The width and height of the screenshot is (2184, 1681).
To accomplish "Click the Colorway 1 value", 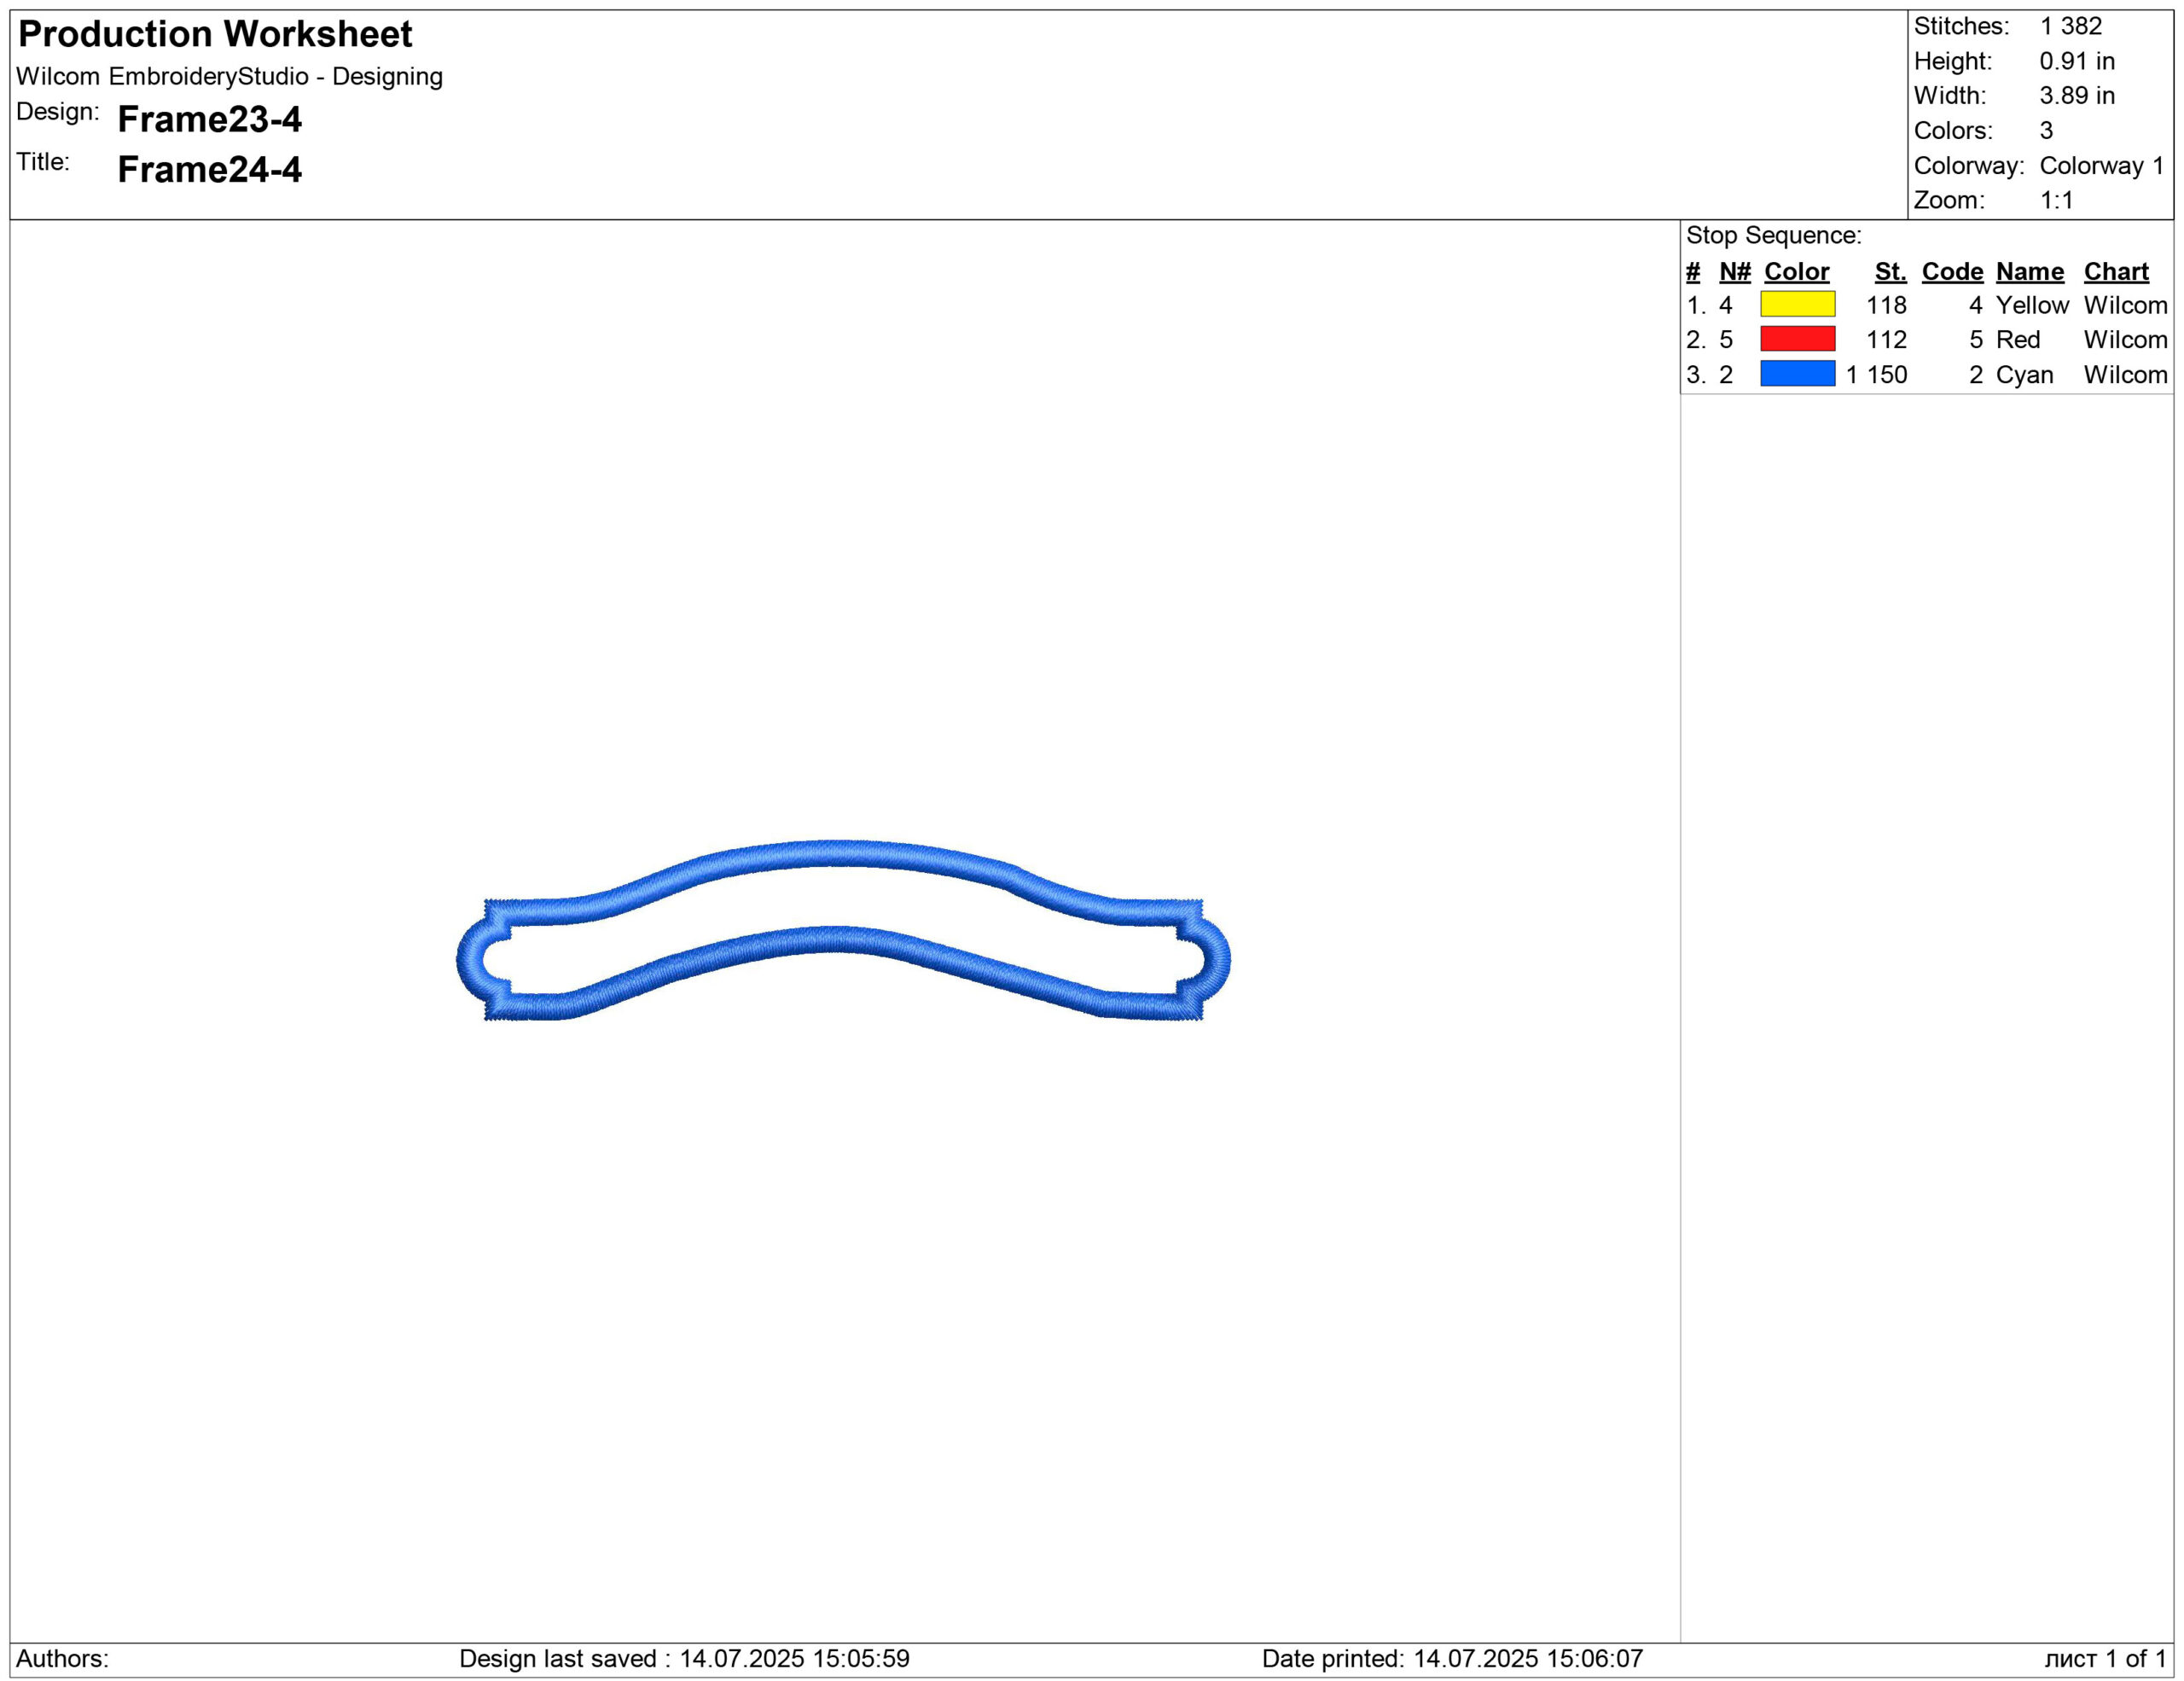I will (2101, 165).
